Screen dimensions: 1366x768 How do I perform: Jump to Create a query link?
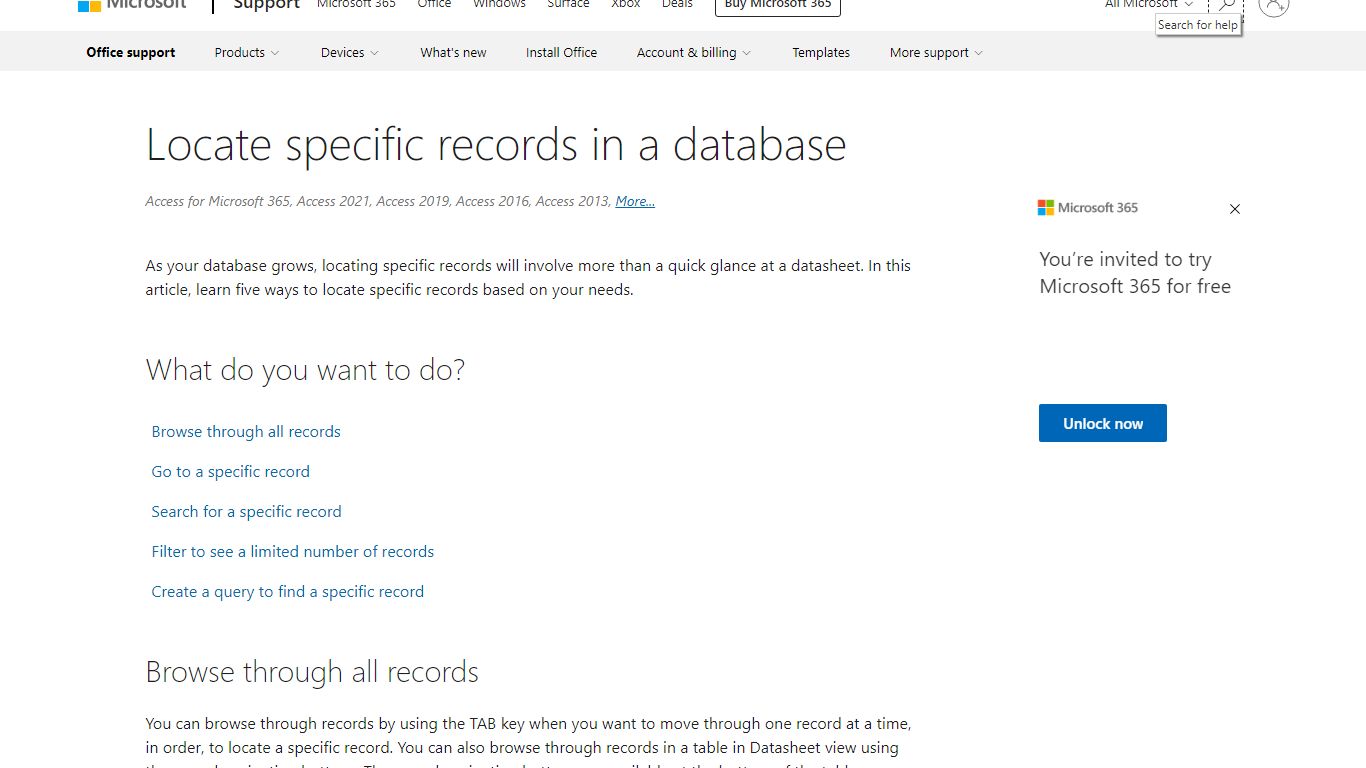288,591
